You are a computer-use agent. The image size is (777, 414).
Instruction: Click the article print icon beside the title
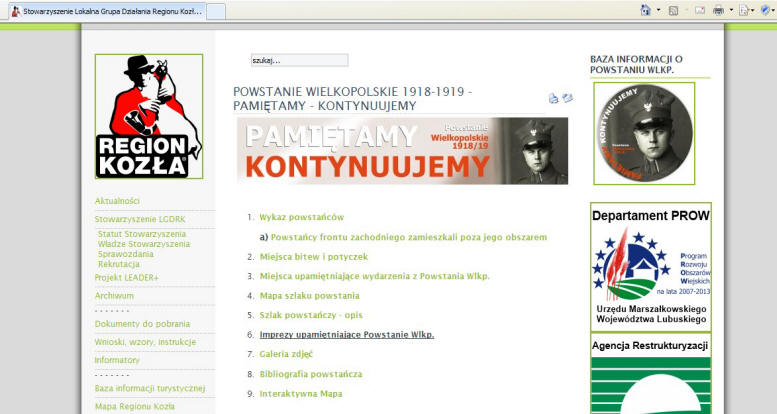click(554, 98)
